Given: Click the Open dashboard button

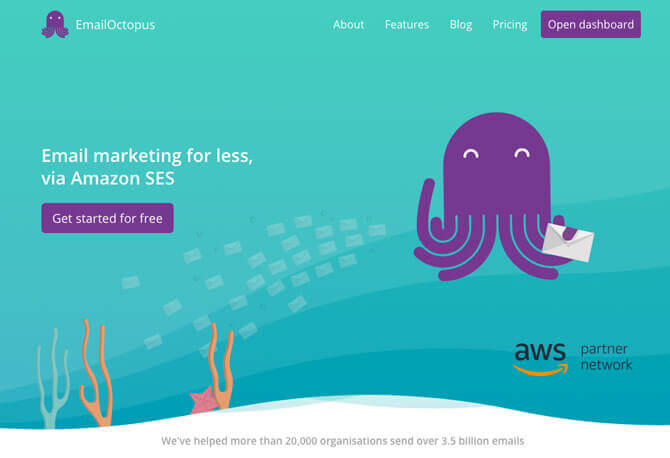Looking at the screenshot, I should (x=591, y=24).
